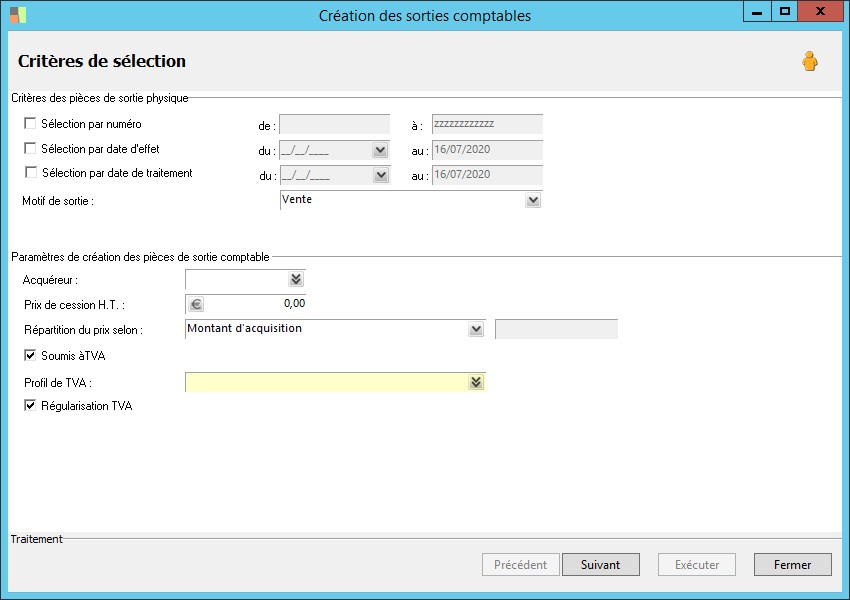Click the Prix de cession H.T. field
Screen dimensions: 850x600
pos(256,304)
